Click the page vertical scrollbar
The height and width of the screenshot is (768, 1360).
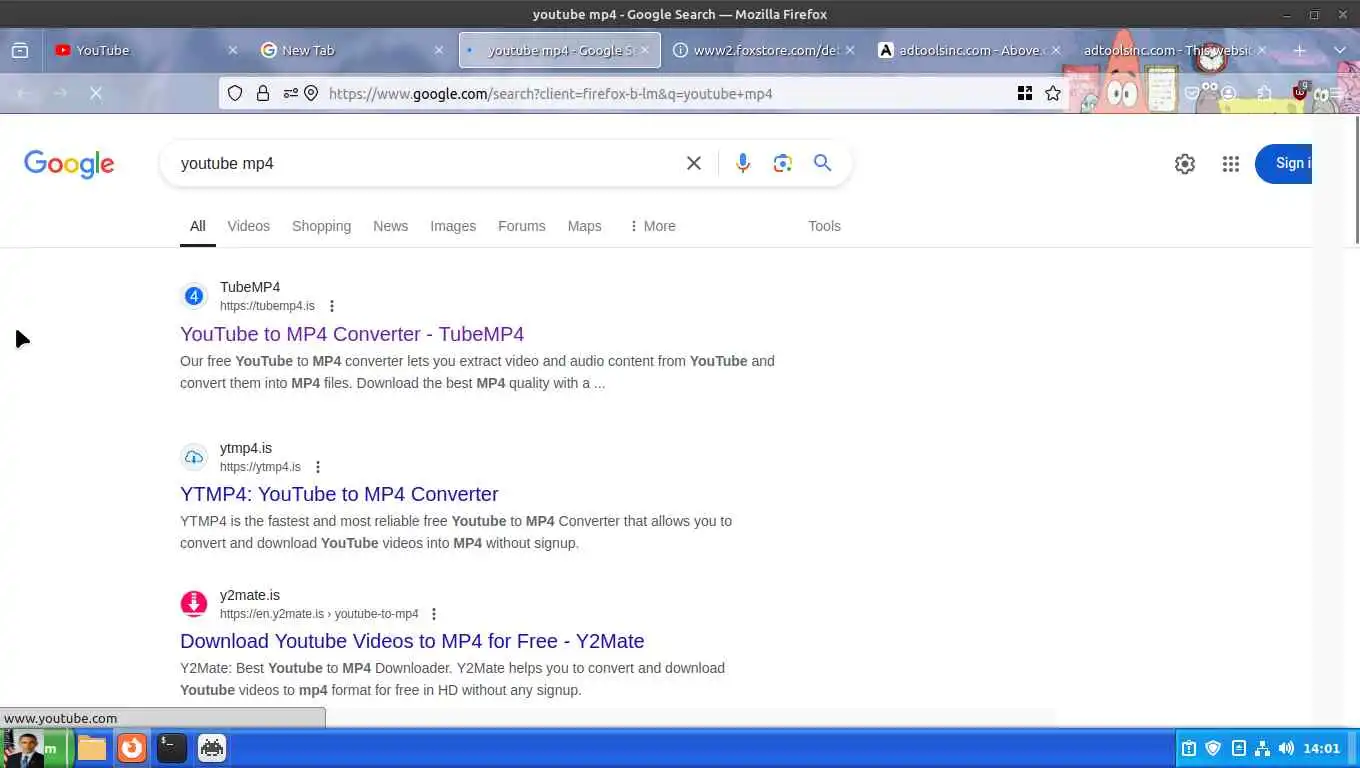coord(1355,178)
